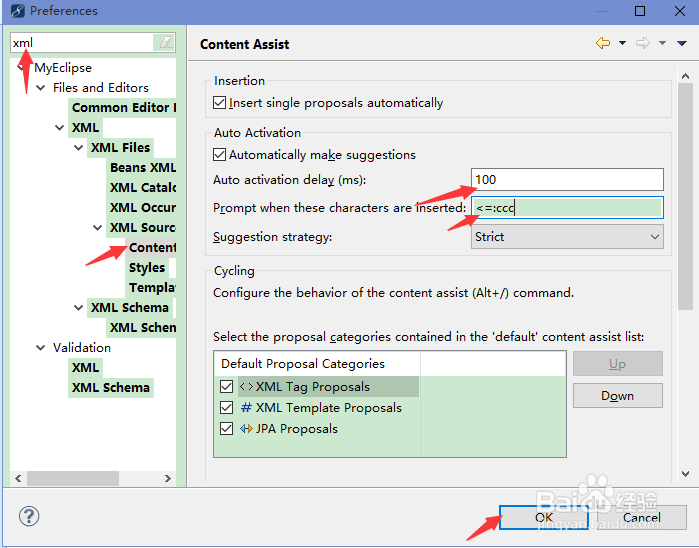Screen dimensions: 699x548
Task: Click the Default Proposal Categories column header
Action: pyautogui.click(x=317, y=364)
